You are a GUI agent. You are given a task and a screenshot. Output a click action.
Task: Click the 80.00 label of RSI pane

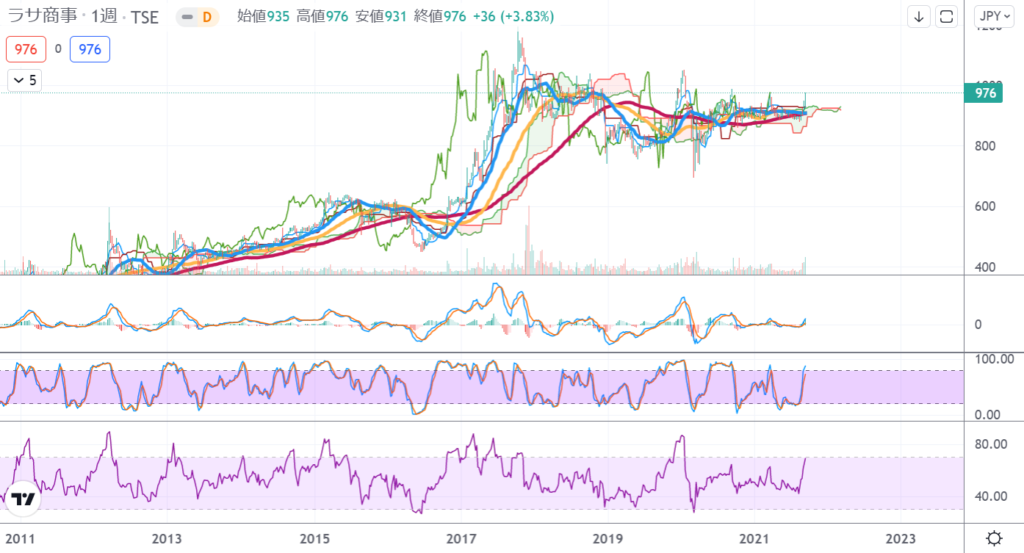tap(991, 444)
